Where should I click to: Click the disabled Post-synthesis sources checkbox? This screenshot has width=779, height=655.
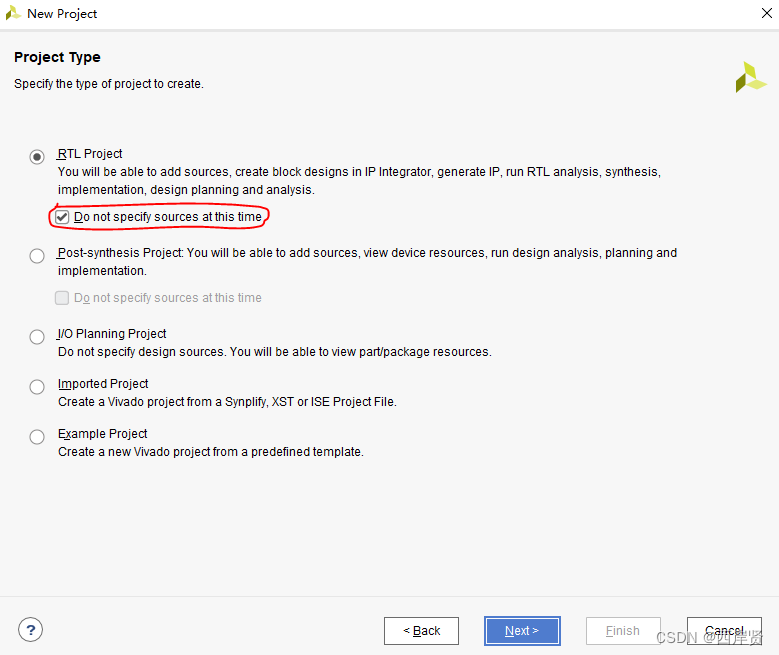point(62,298)
